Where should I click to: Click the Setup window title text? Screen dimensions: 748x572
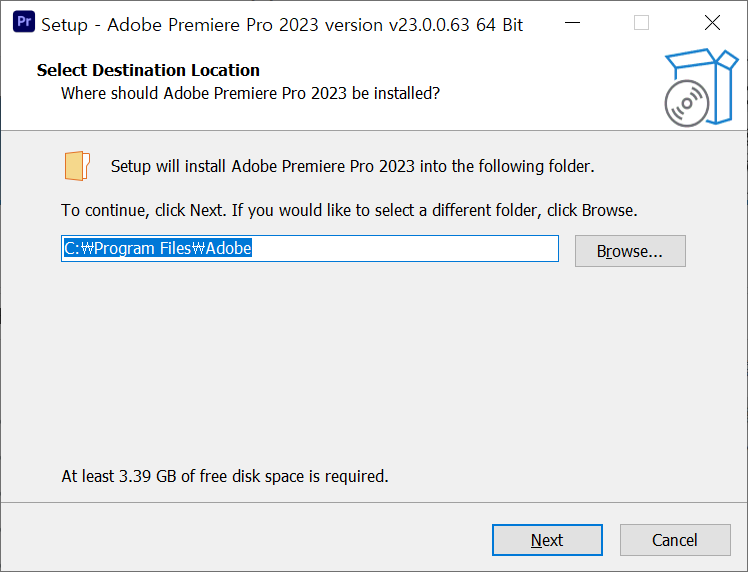[282, 25]
